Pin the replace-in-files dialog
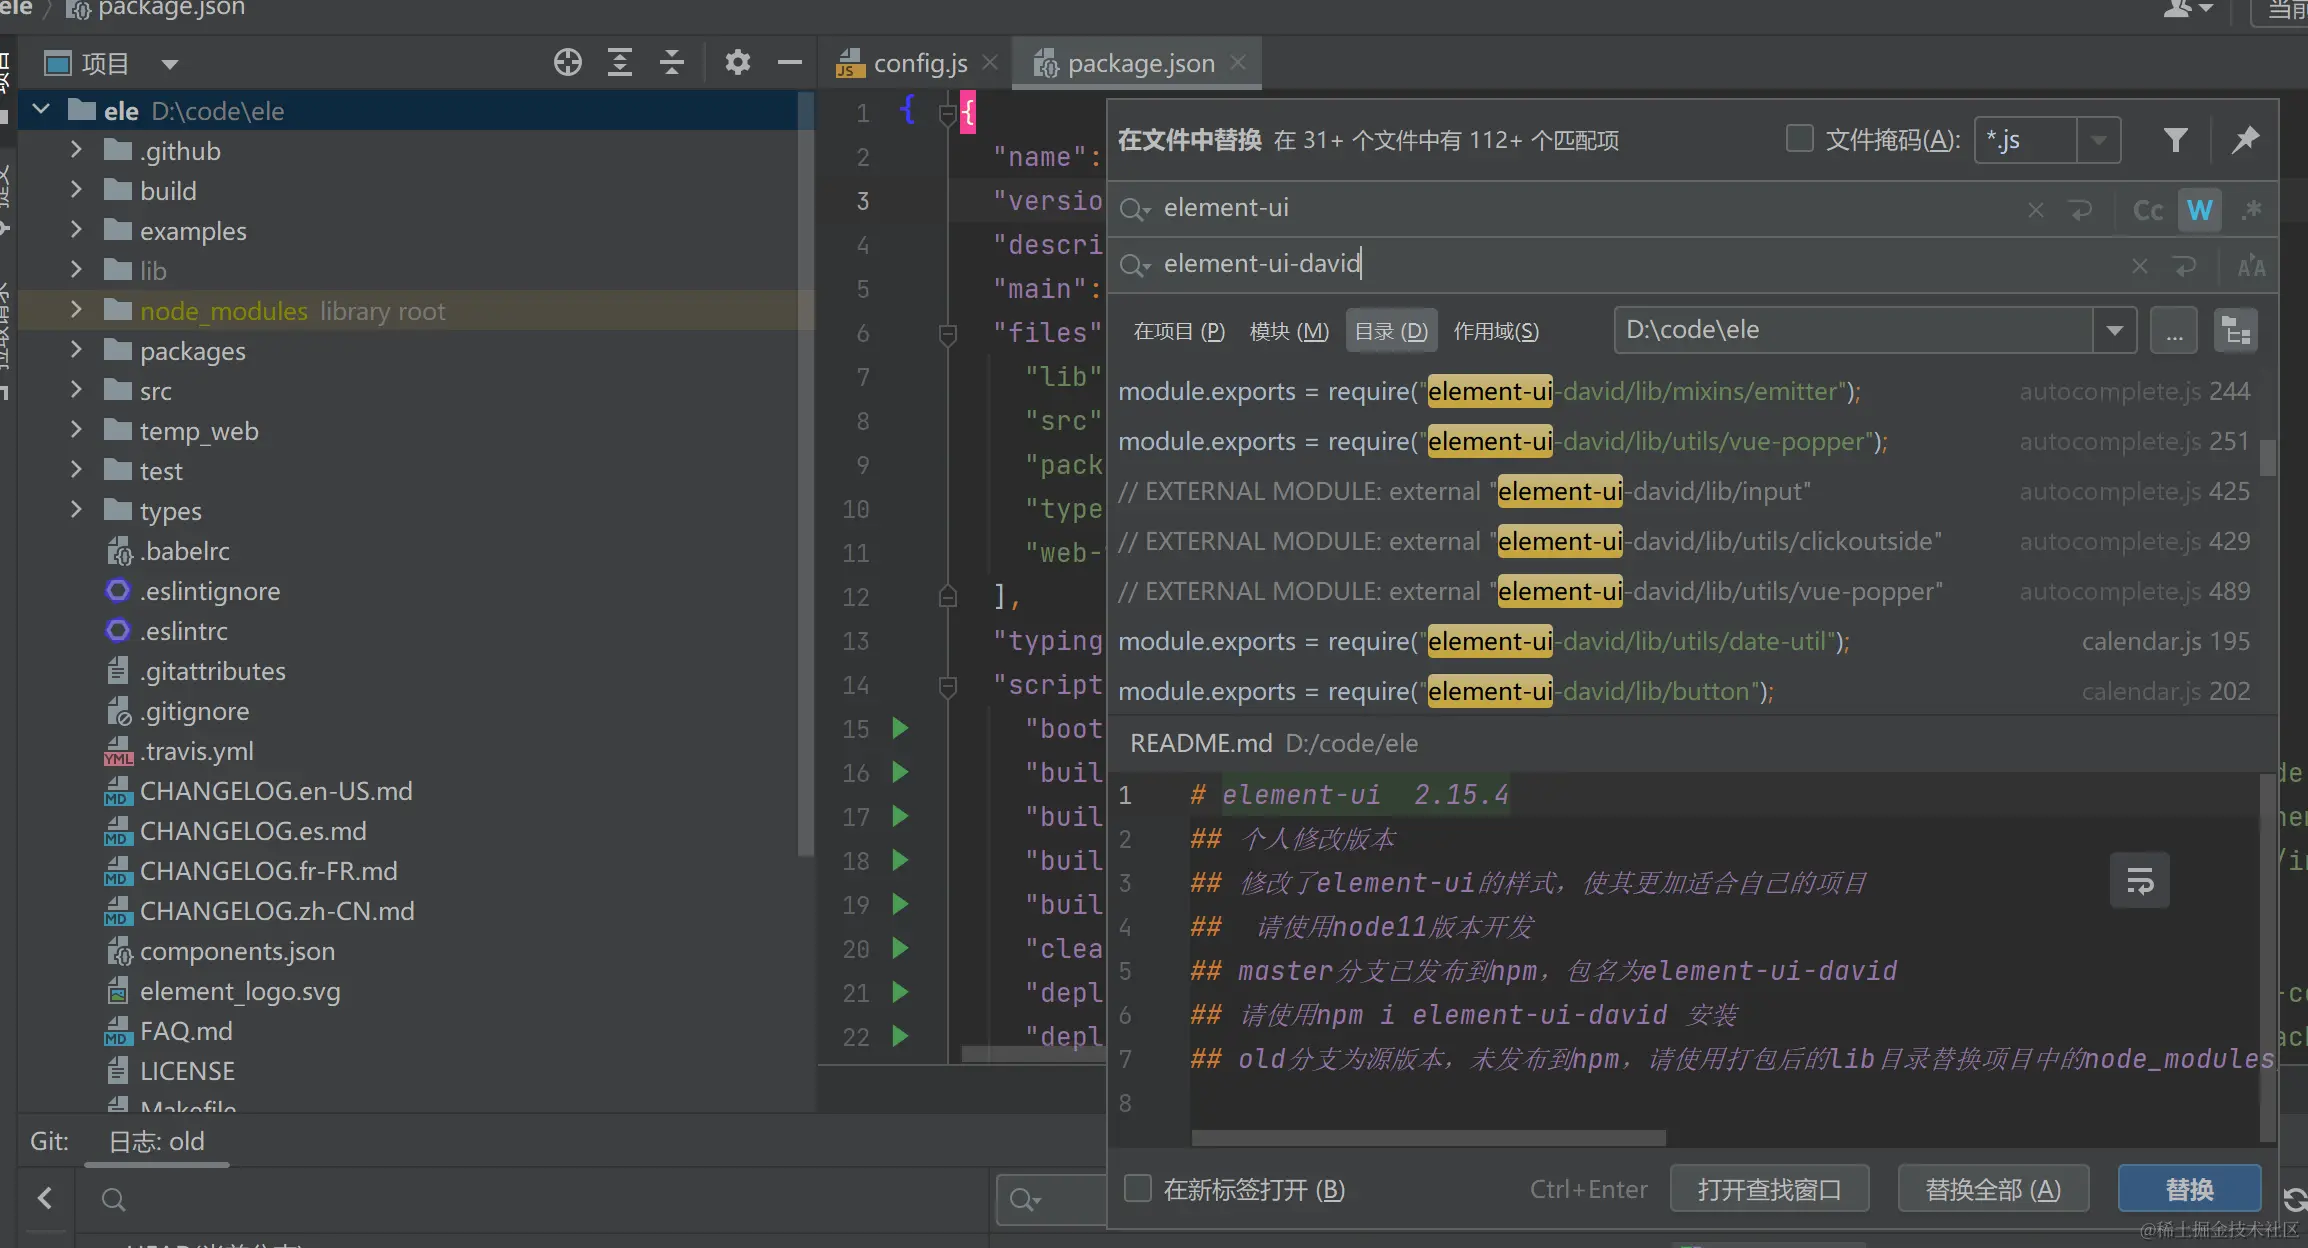Image resolution: width=2308 pixels, height=1248 pixels. (x=2246, y=140)
